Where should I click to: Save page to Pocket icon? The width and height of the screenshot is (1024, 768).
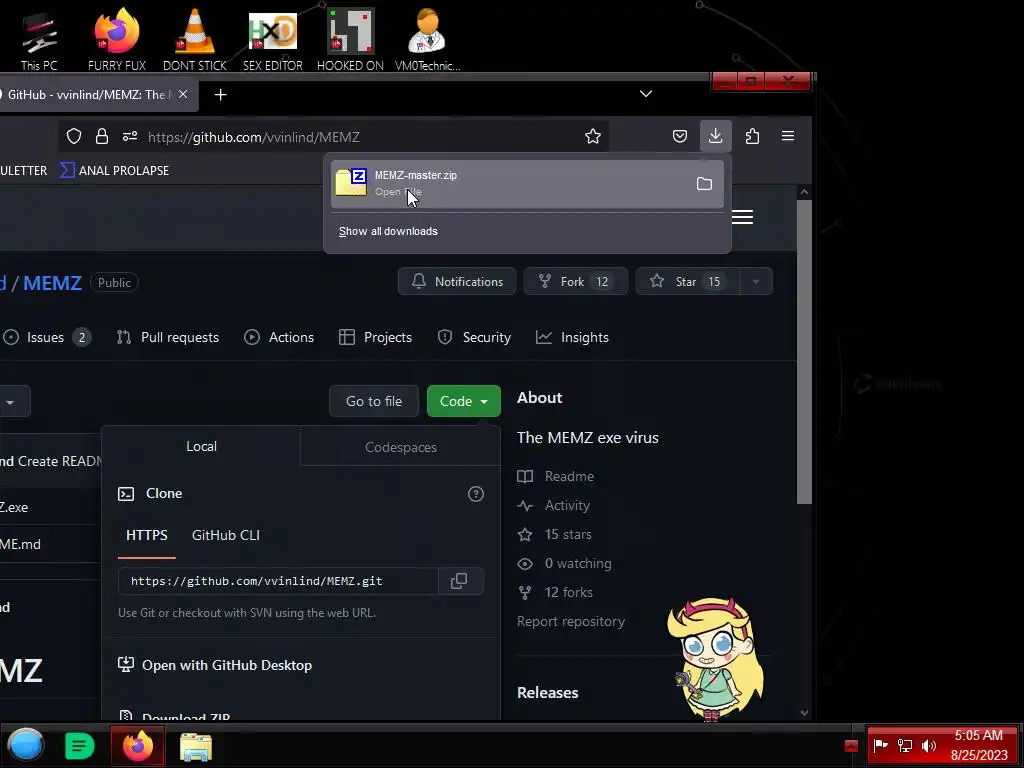point(680,136)
